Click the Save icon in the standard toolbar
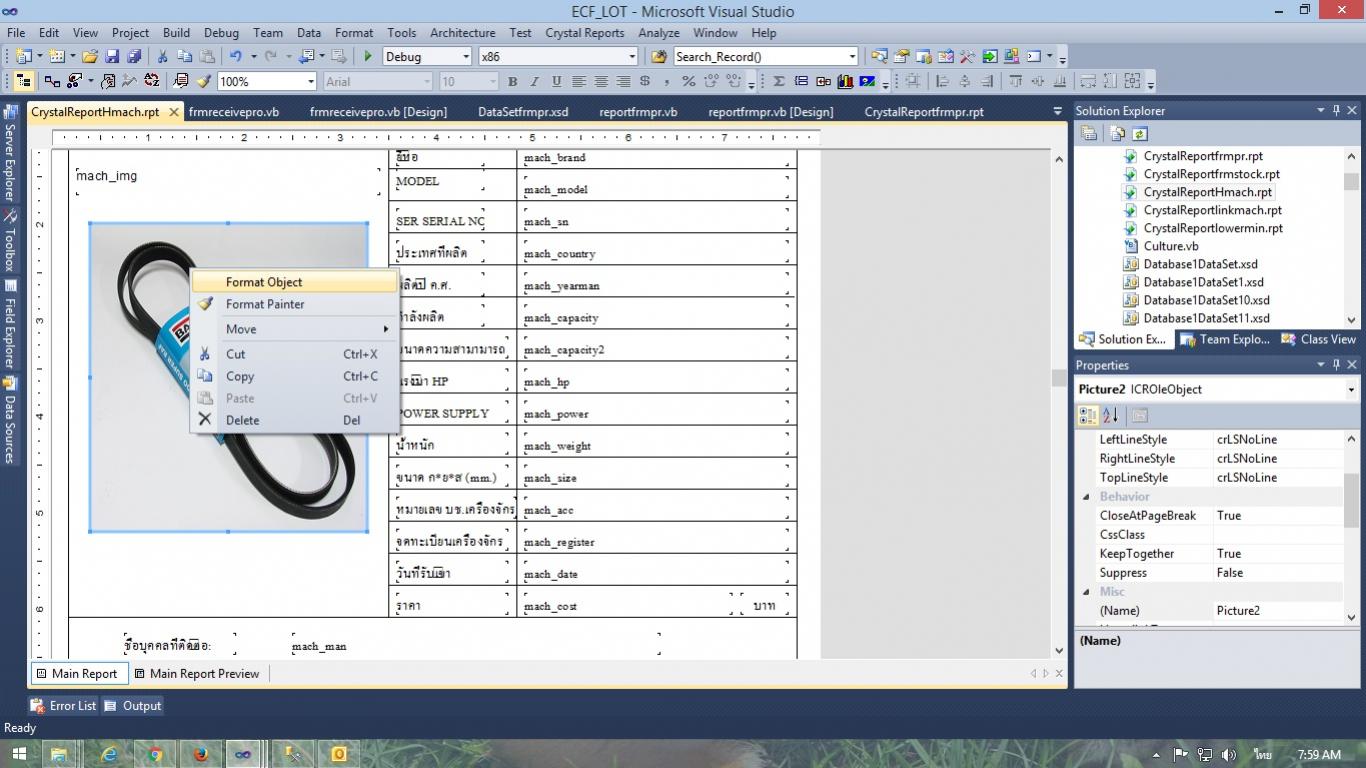 click(112, 57)
